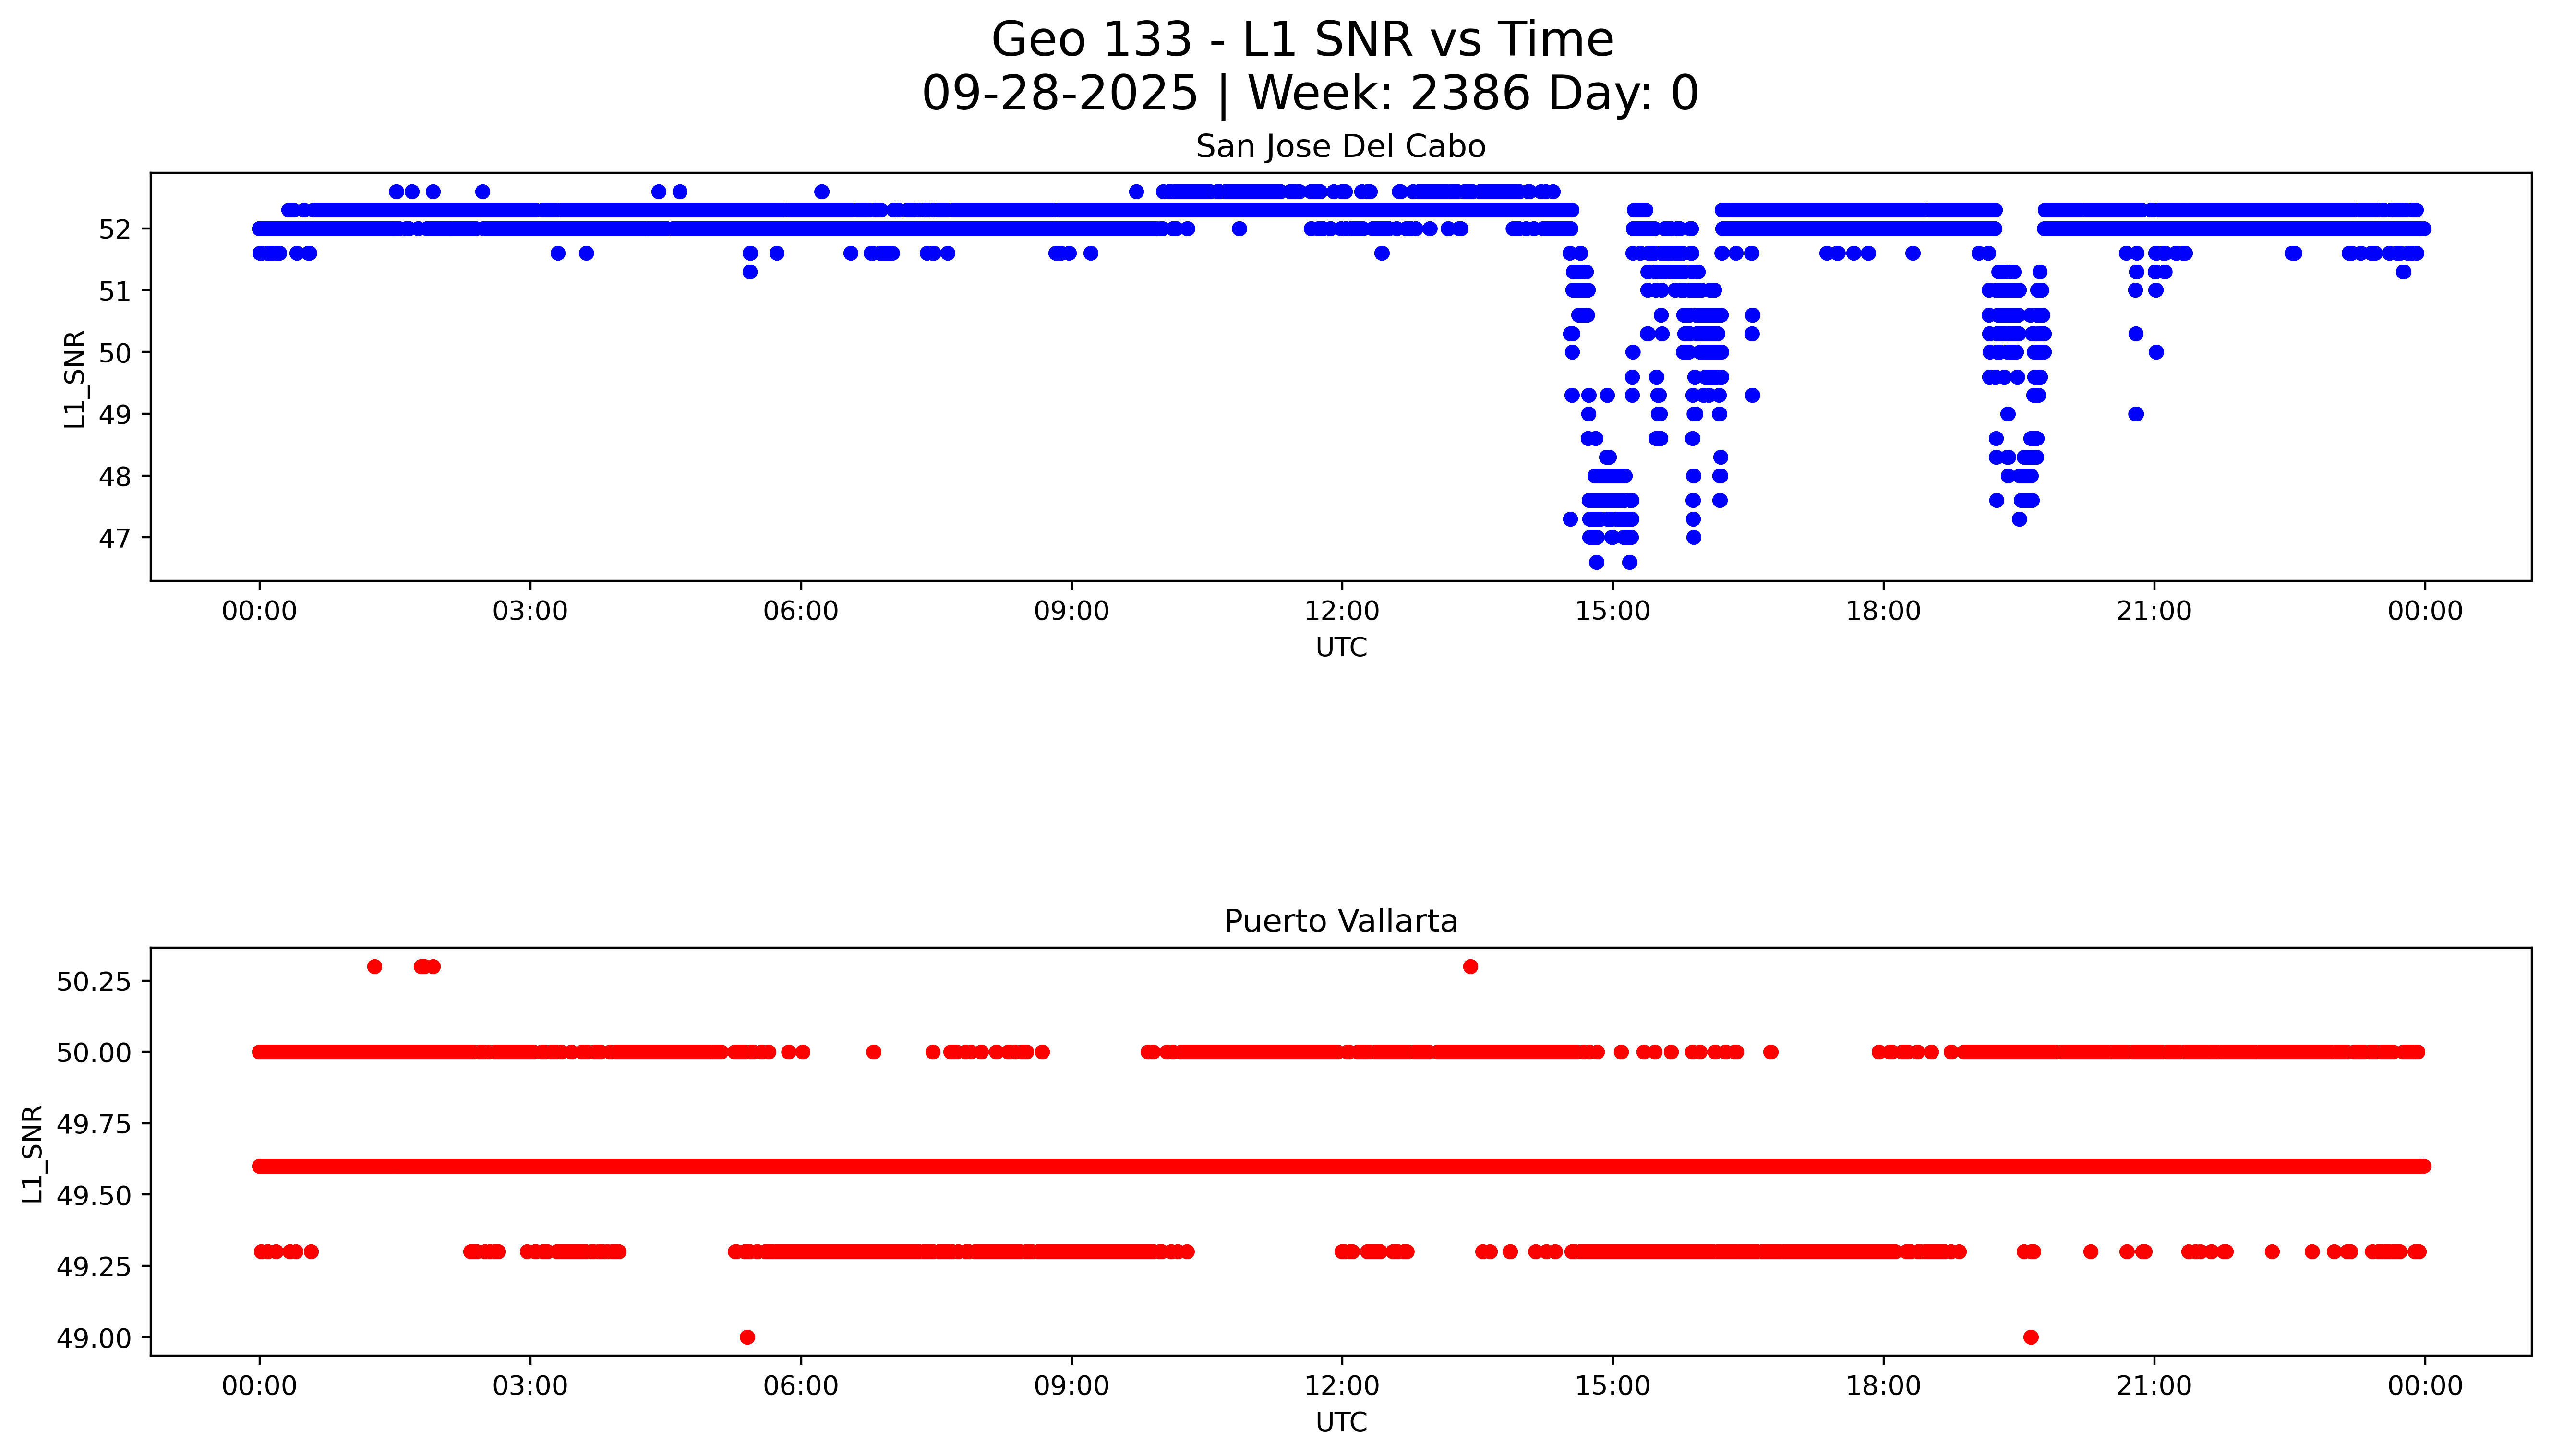Click the 18:00 tick on Puerto Vallarta plot
The image size is (2551, 1456).
(1883, 1386)
